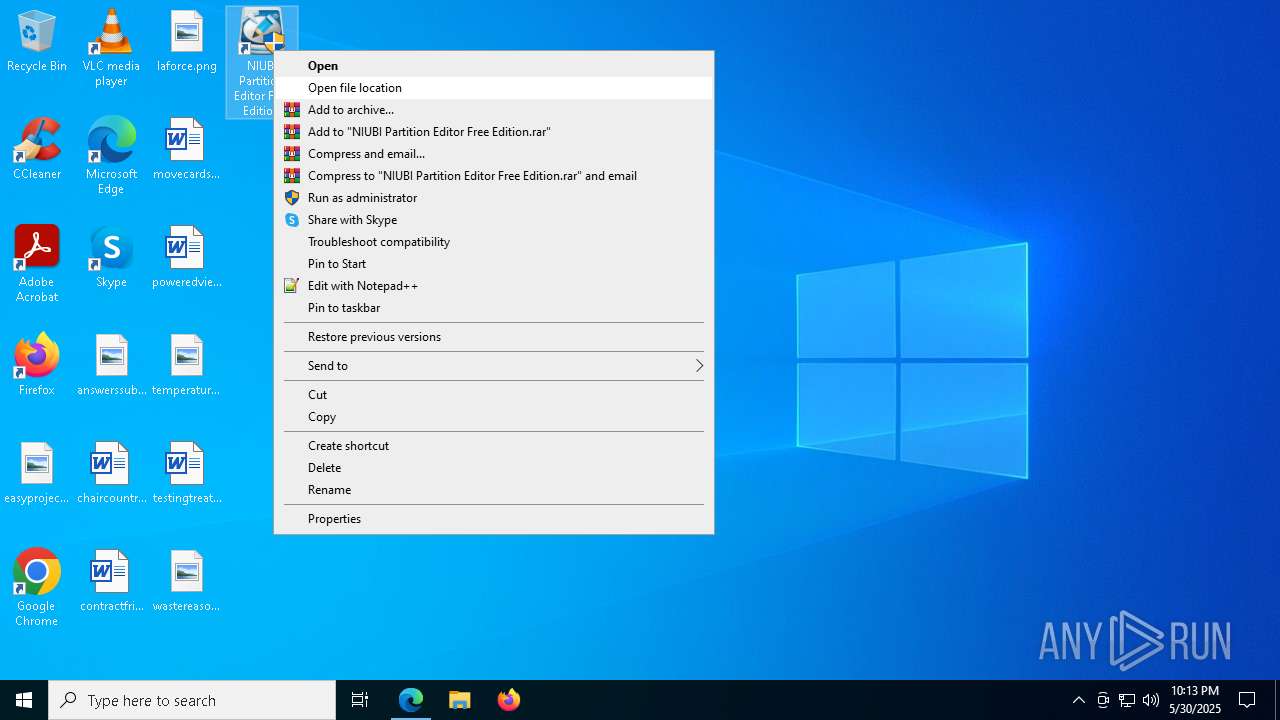Choose Pin to Start
Image resolution: width=1280 pixels, height=720 pixels.
(494, 264)
